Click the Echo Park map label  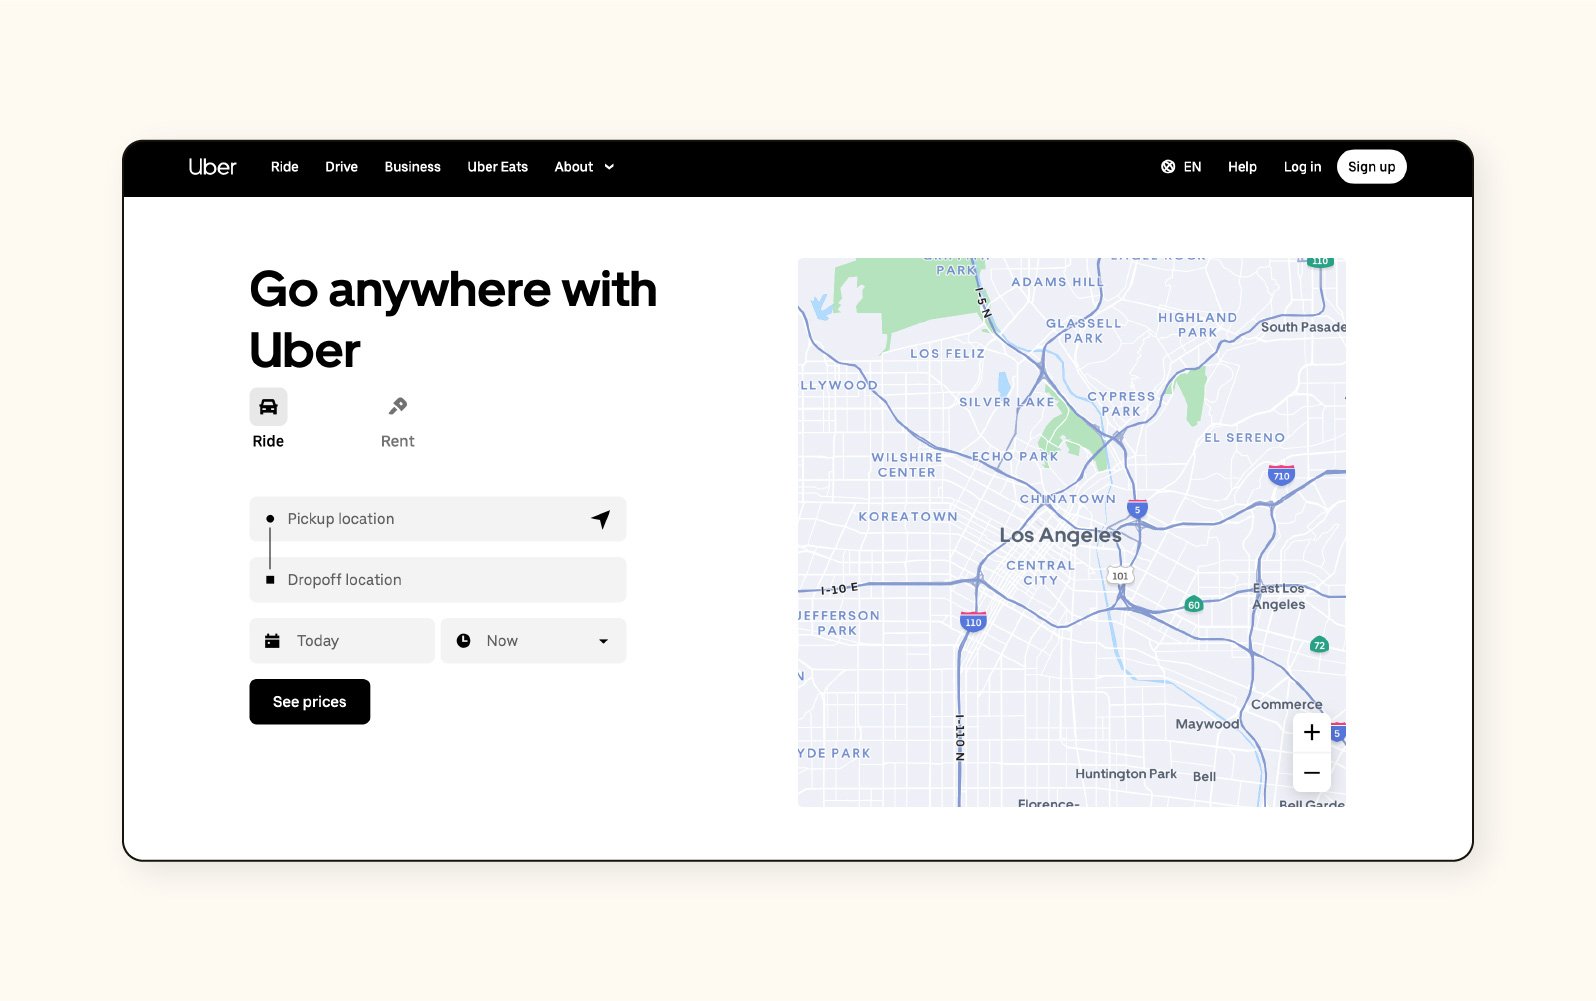pos(1015,456)
